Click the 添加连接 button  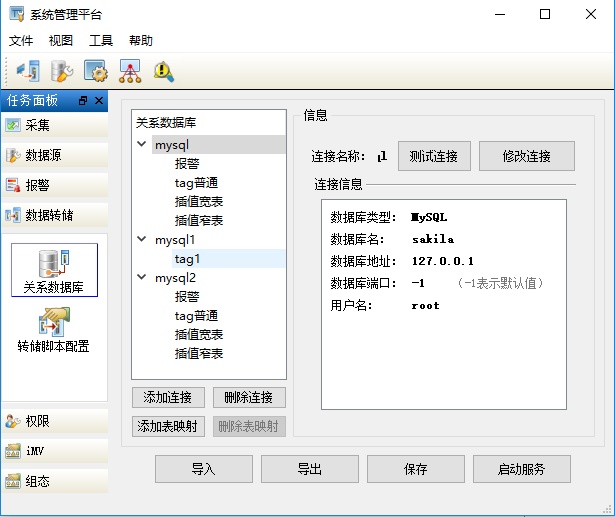[x=168, y=398]
